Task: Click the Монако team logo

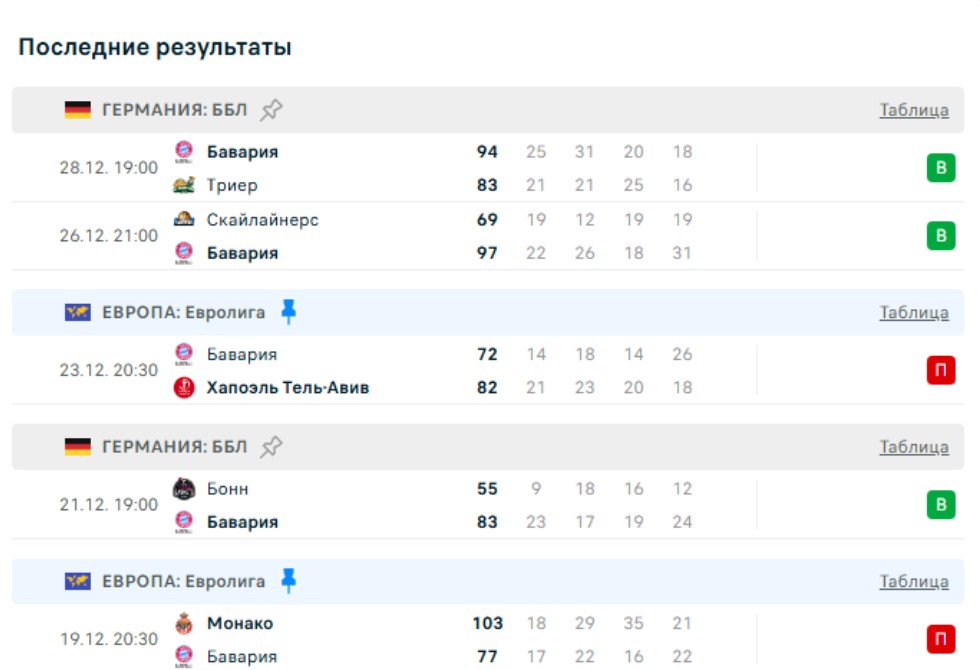Action: pos(183,623)
